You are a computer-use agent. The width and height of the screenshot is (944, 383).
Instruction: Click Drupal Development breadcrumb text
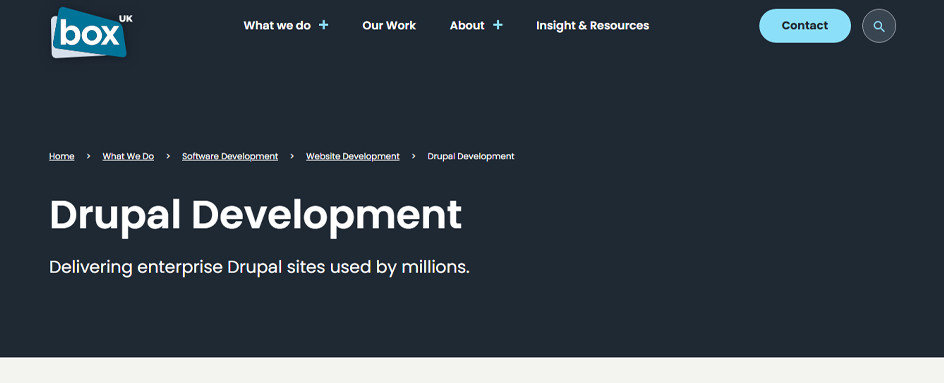(471, 156)
